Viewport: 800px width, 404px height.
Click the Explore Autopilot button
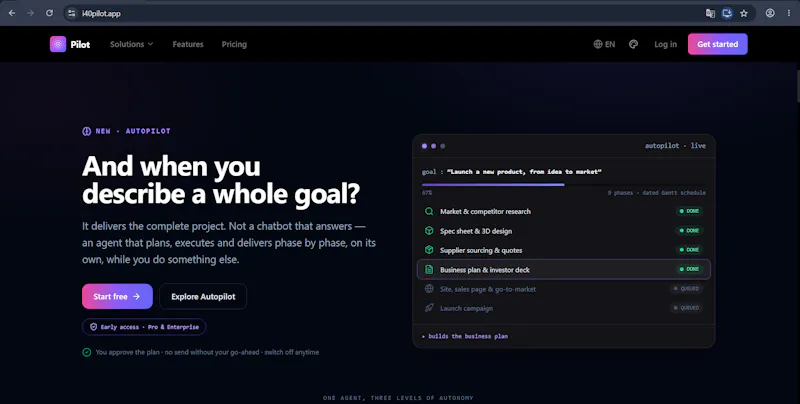point(203,296)
